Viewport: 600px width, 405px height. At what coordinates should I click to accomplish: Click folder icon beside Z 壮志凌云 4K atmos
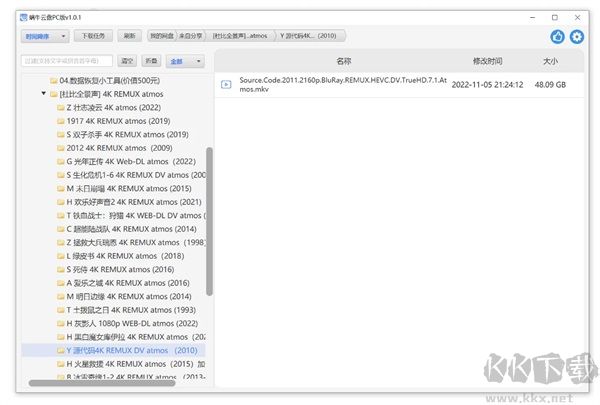[61, 108]
